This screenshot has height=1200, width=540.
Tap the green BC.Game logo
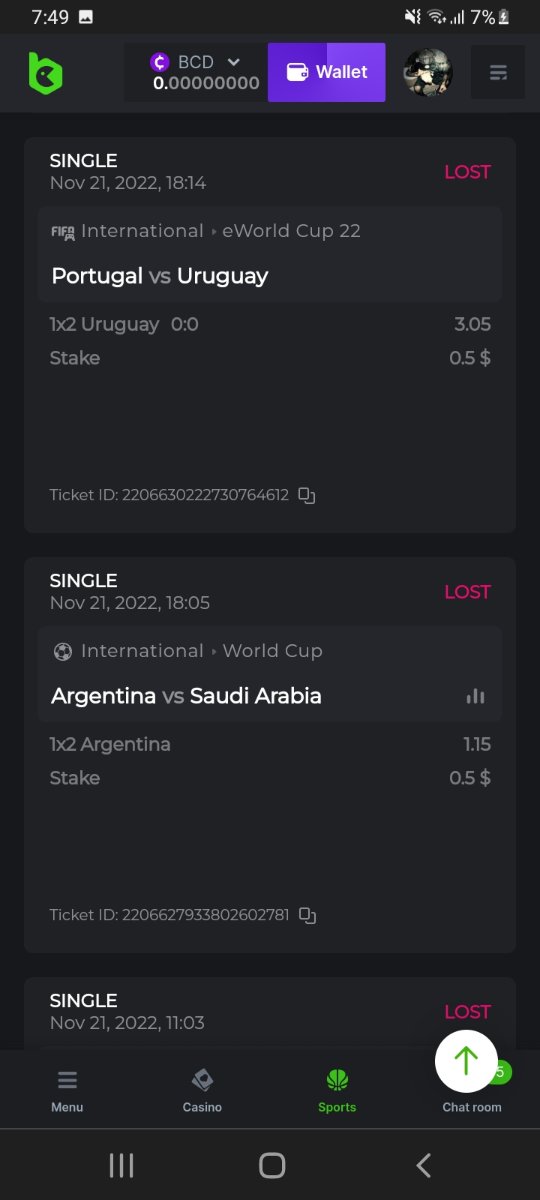pyautogui.click(x=45, y=73)
